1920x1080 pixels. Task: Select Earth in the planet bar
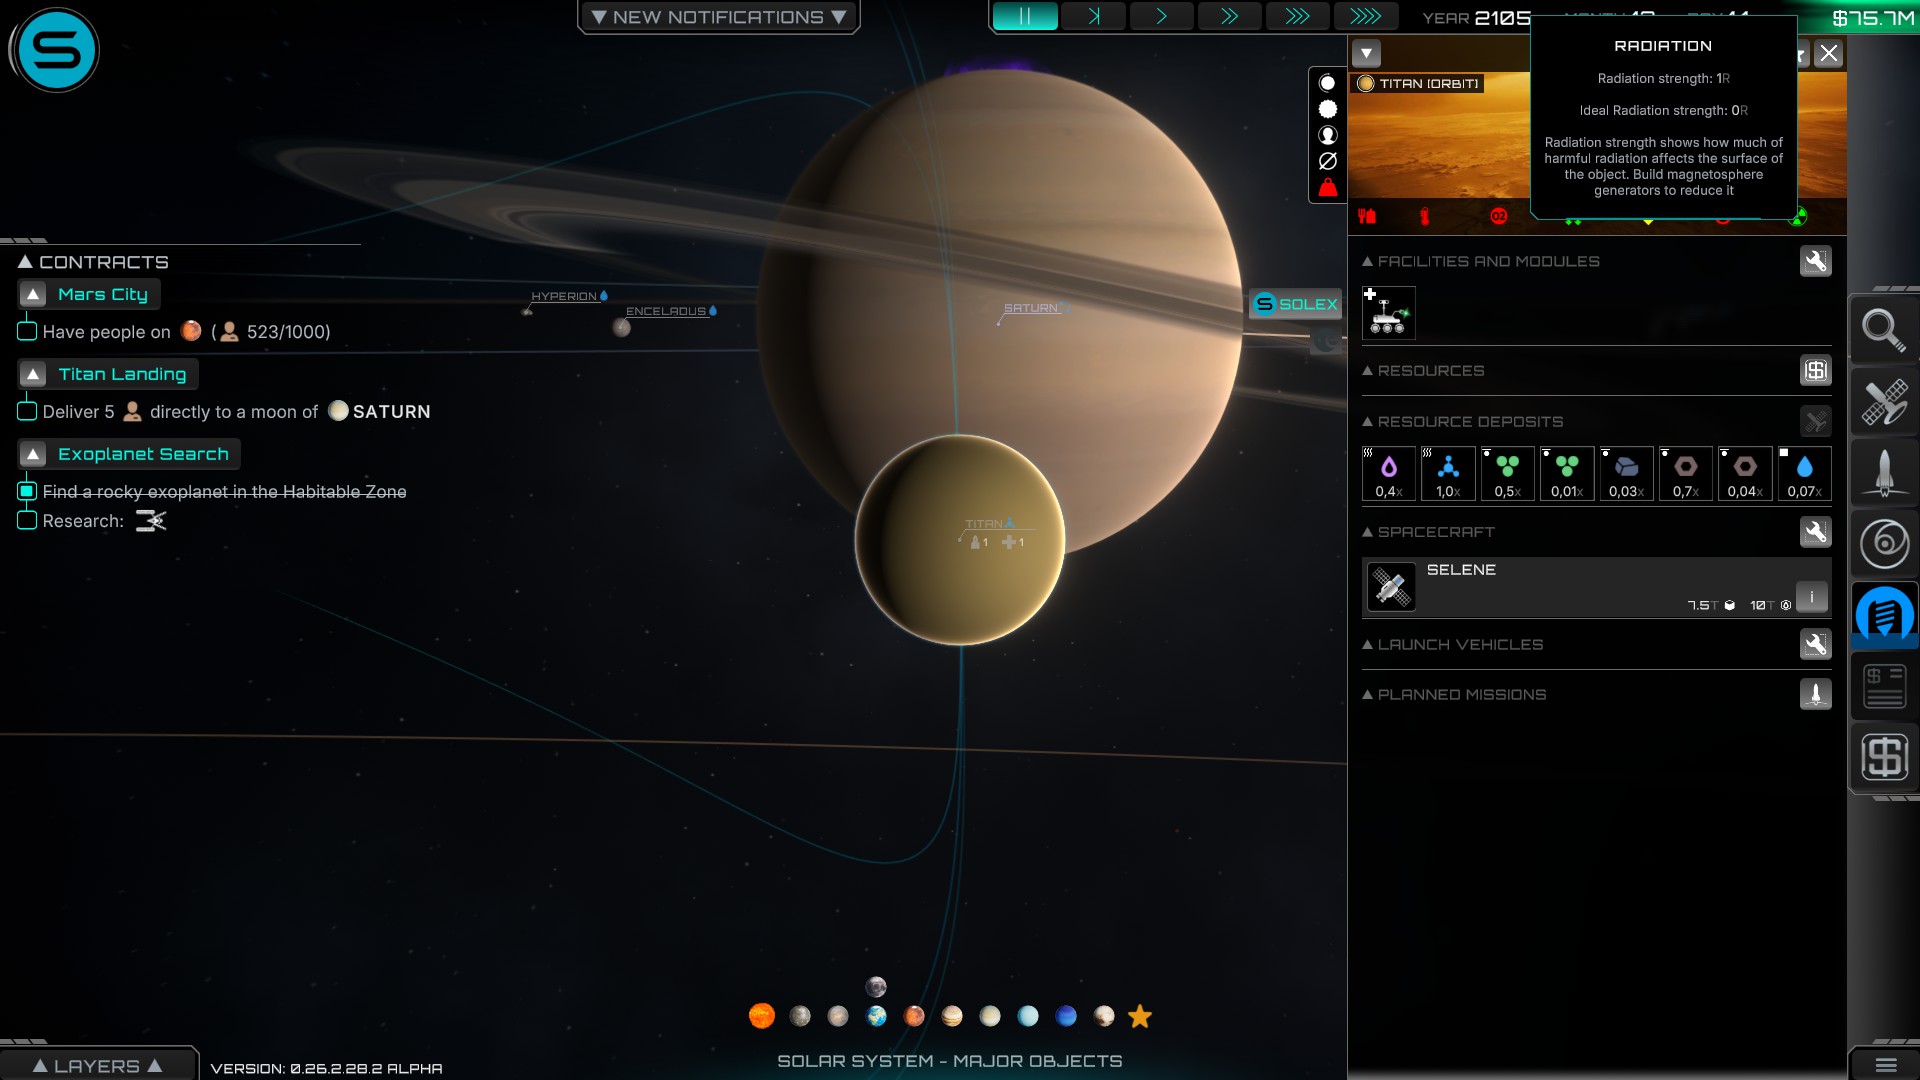click(x=877, y=1016)
